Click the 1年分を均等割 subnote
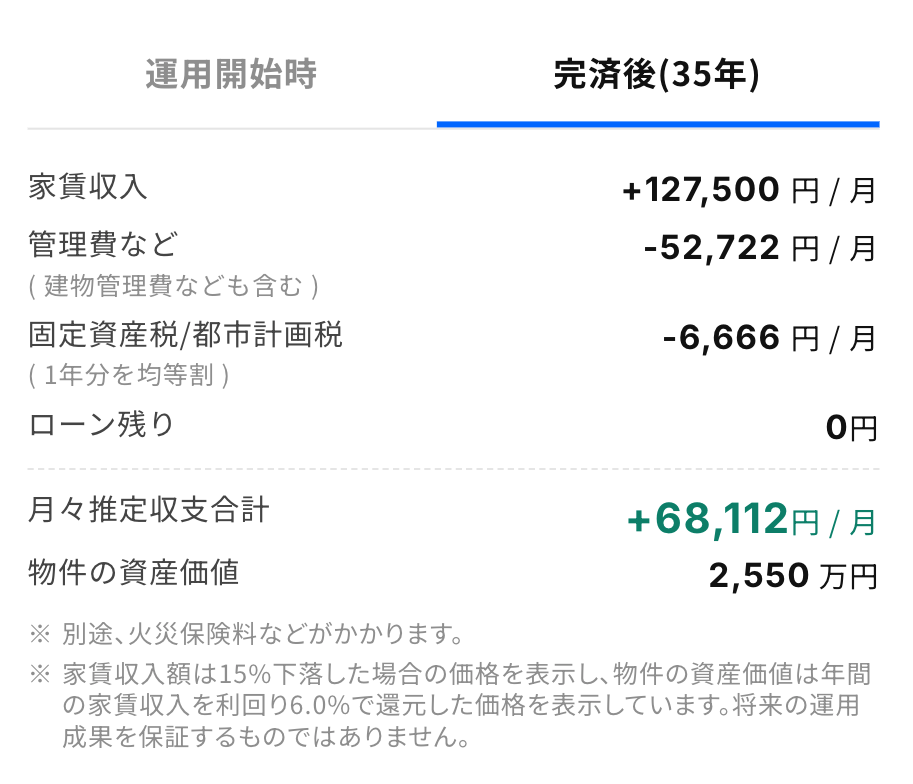The image size is (913, 784). pos(129,376)
